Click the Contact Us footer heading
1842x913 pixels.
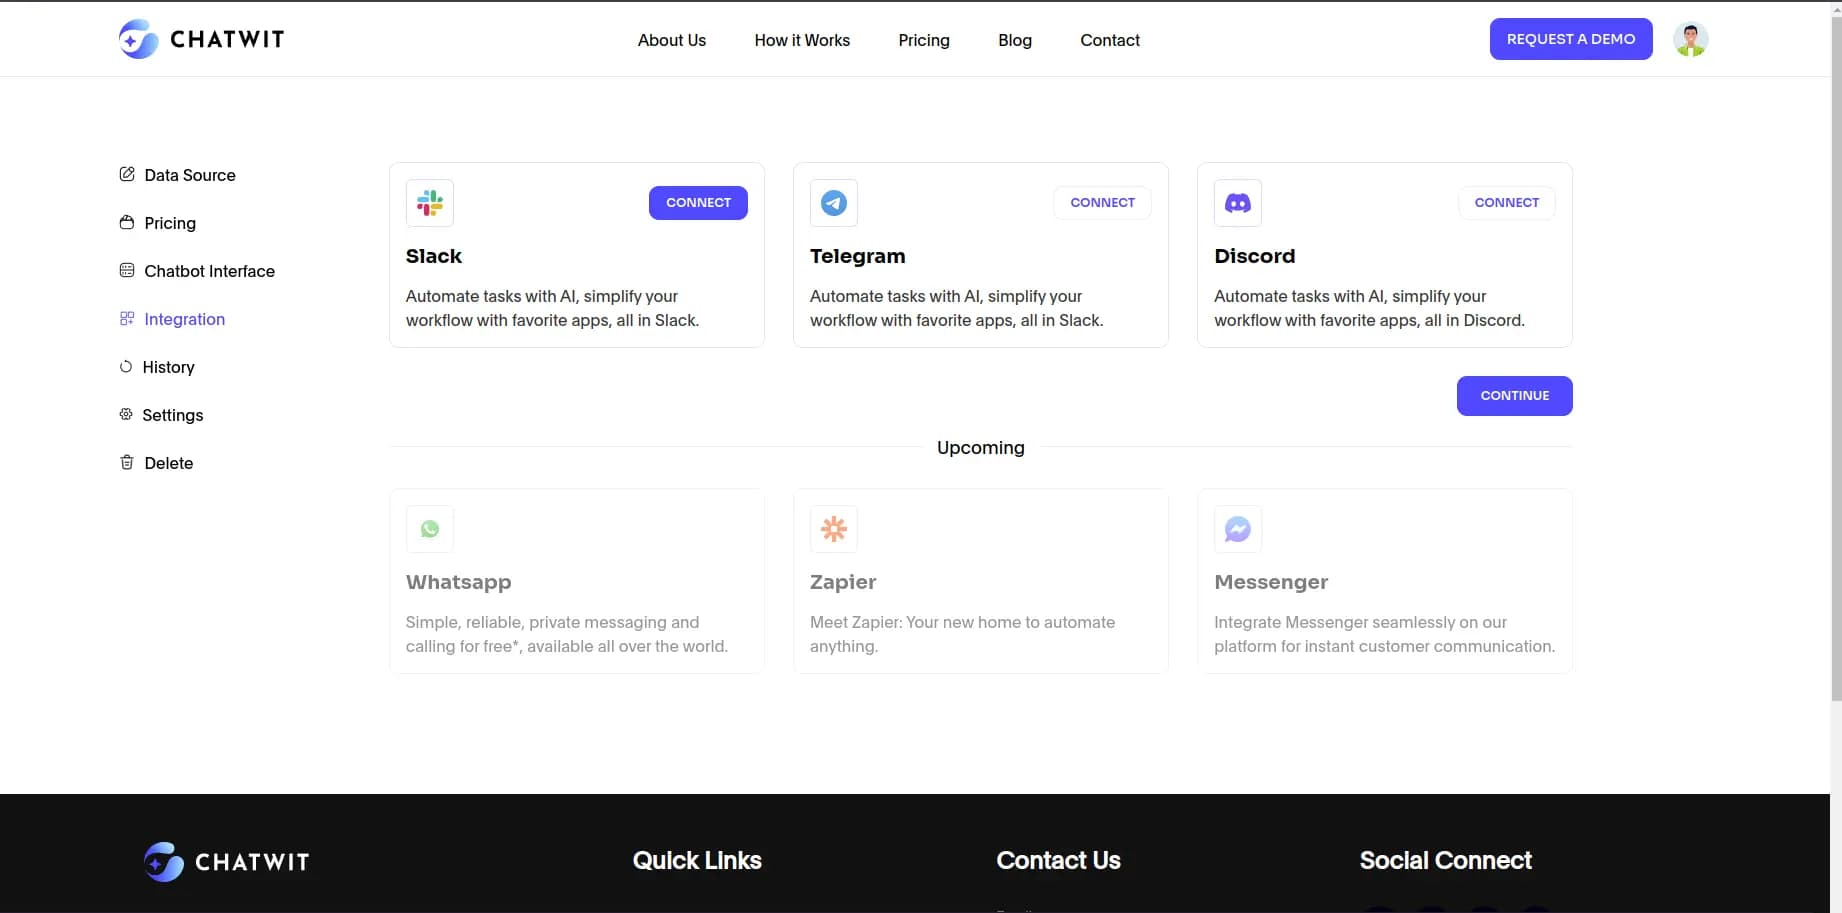point(1058,860)
